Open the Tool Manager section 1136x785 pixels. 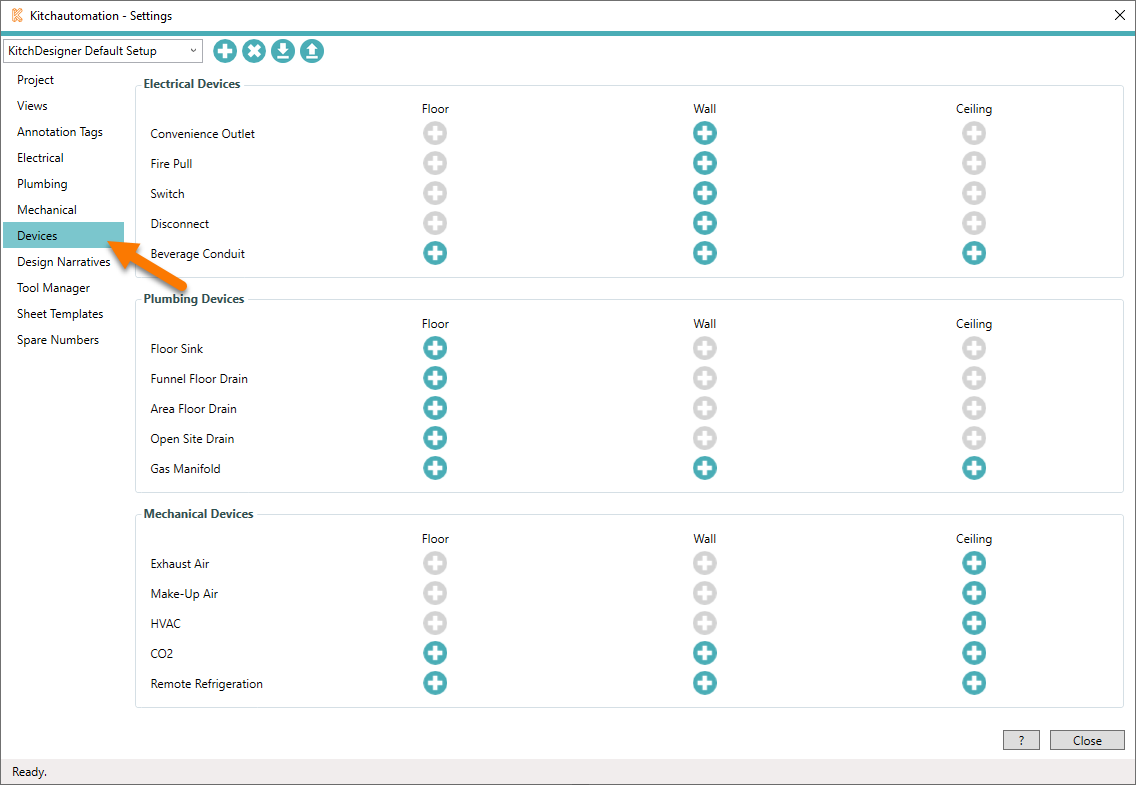click(53, 288)
